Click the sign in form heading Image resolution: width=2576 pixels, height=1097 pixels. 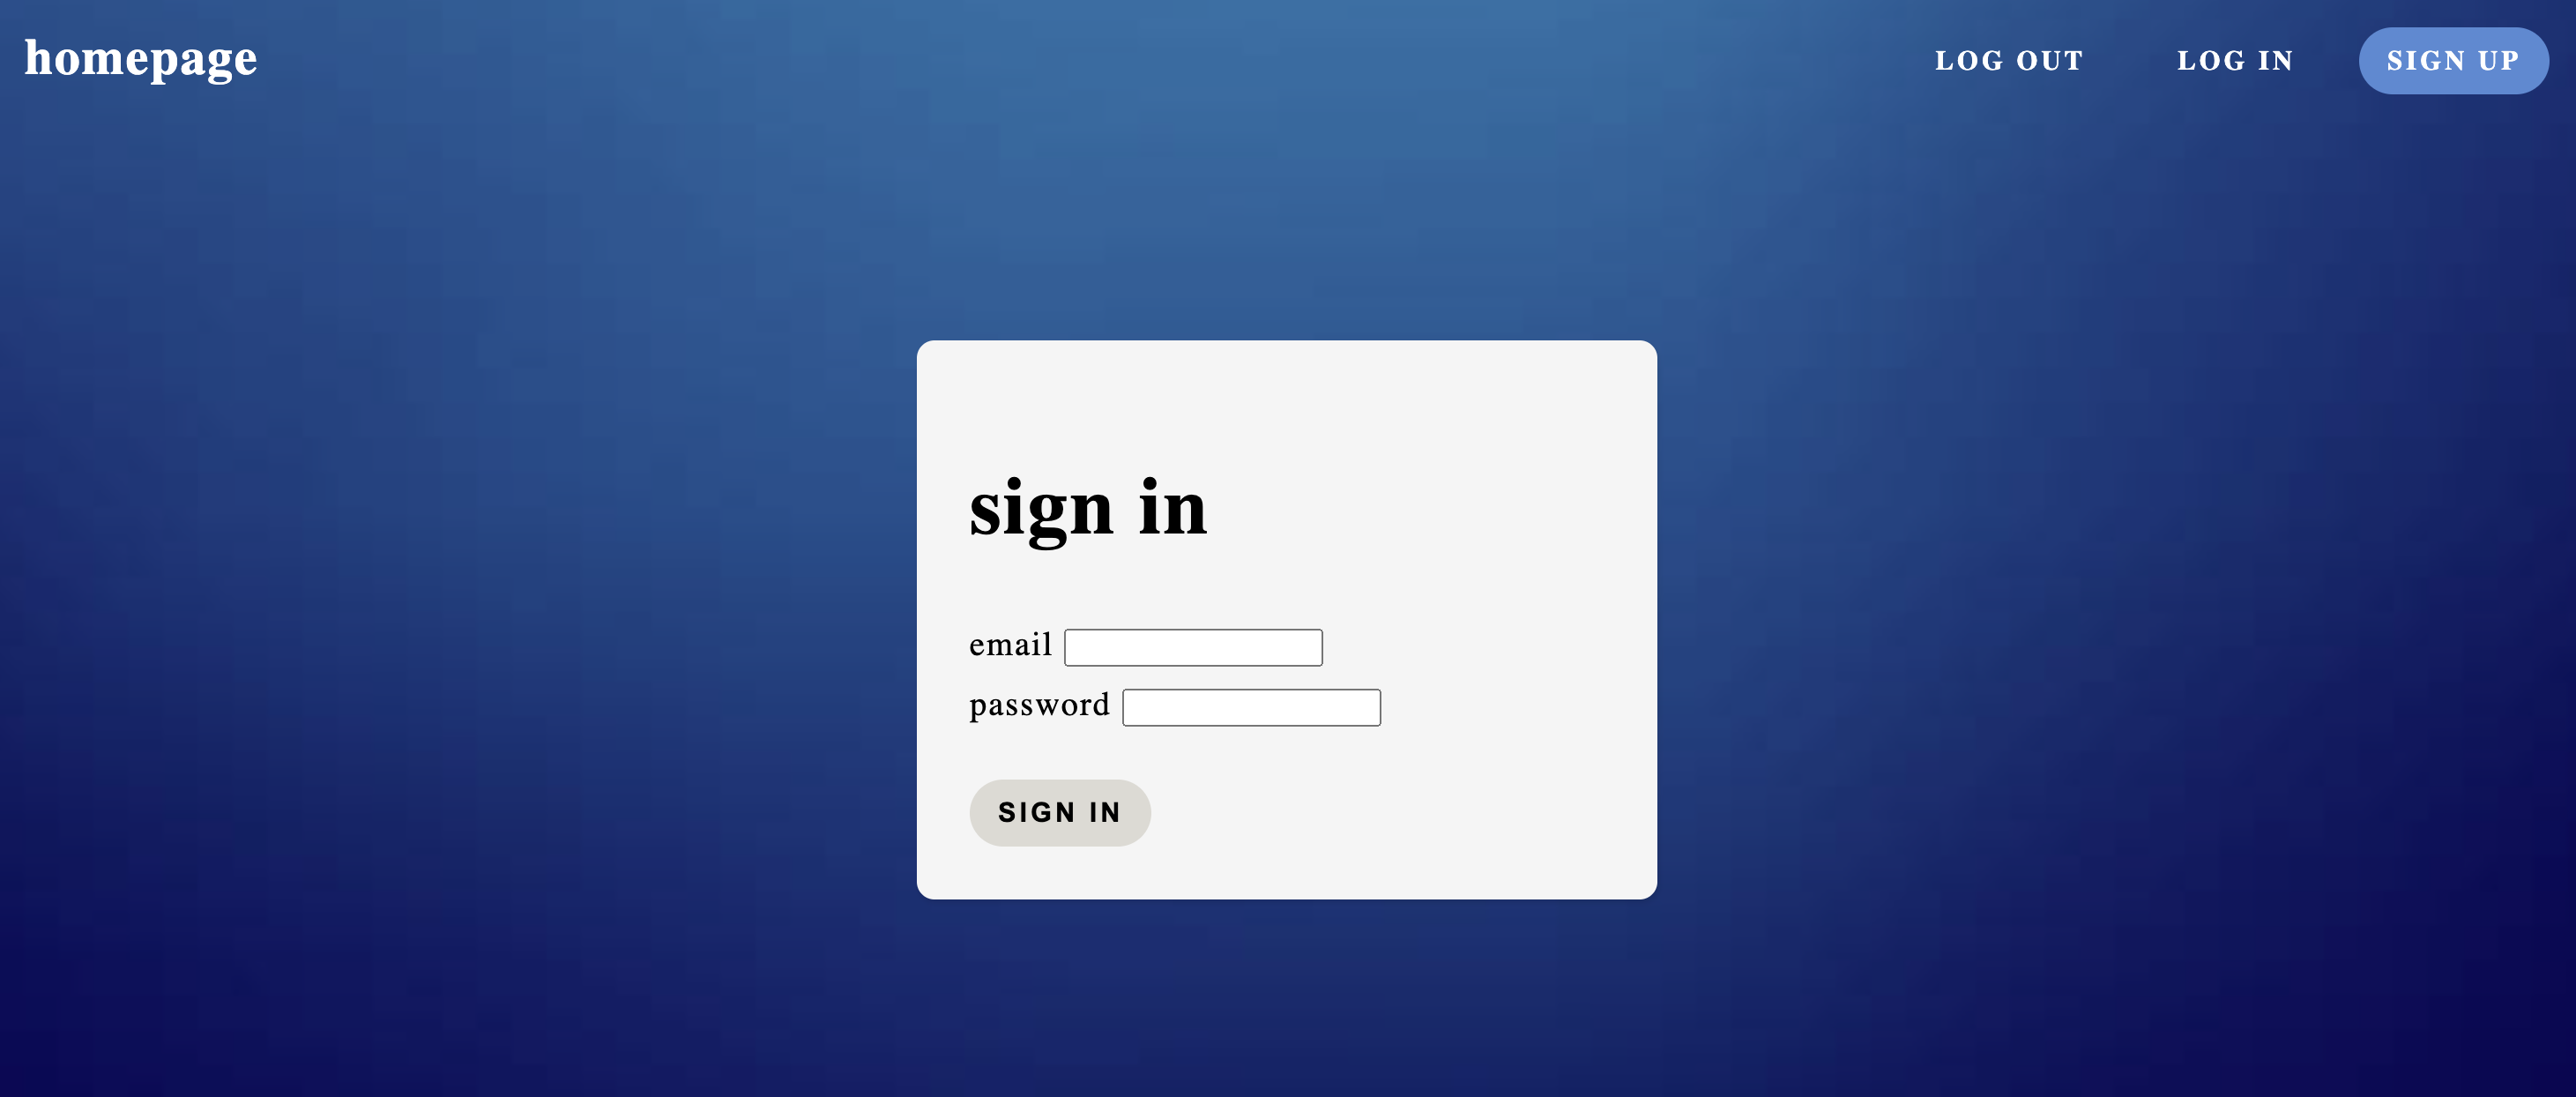coord(1088,507)
